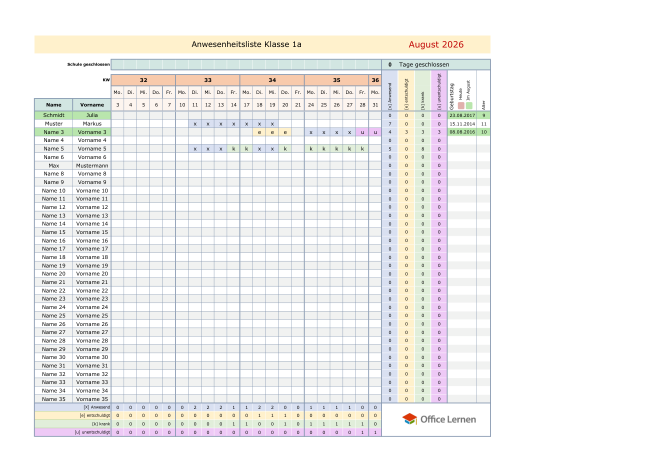Screen dimensions: 650x460
Task: Click the day 14 date header cell
Action: coord(233,105)
